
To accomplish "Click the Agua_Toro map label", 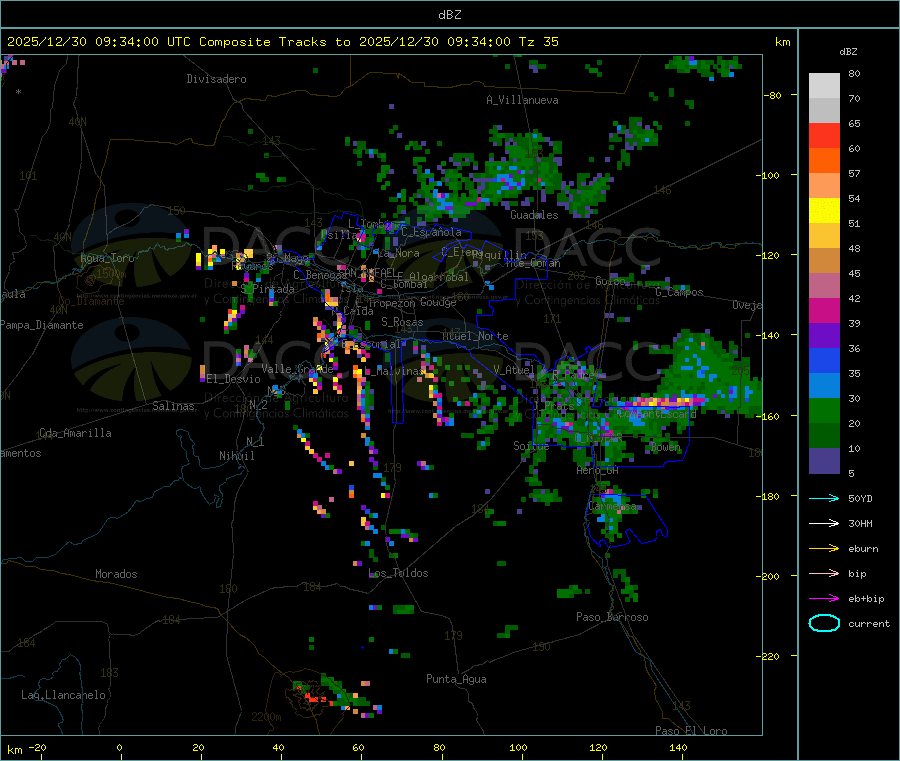I will pyautogui.click(x=107, y=258).
